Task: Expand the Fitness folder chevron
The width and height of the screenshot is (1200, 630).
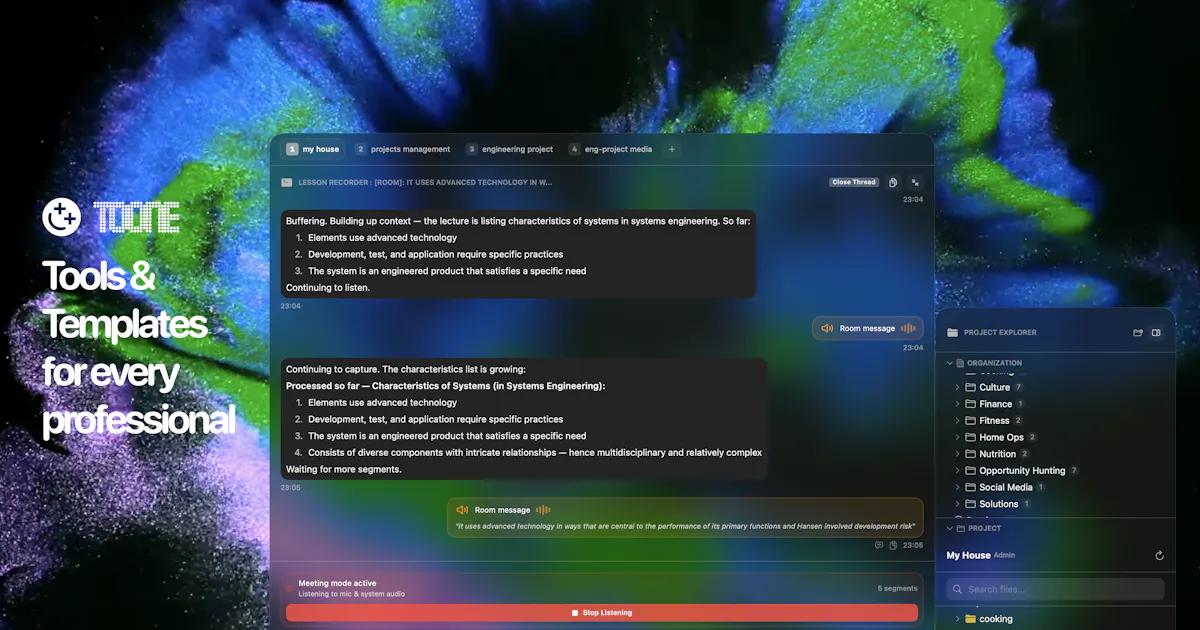Action: [x=957, y=420]
